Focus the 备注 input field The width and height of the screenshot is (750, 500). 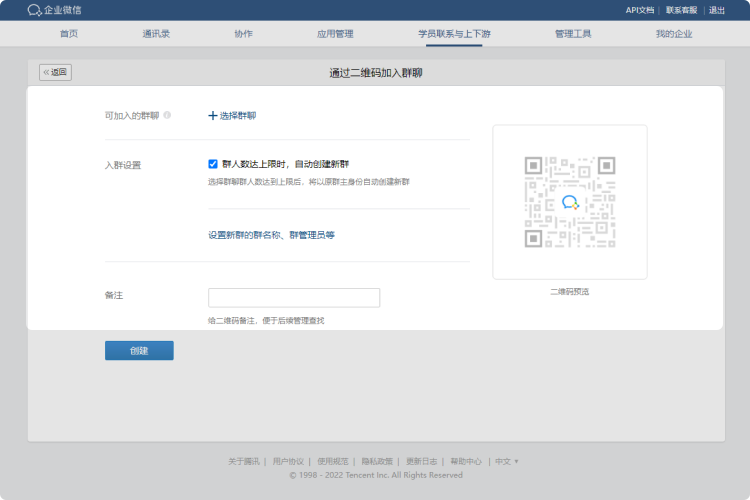point(294,298)
